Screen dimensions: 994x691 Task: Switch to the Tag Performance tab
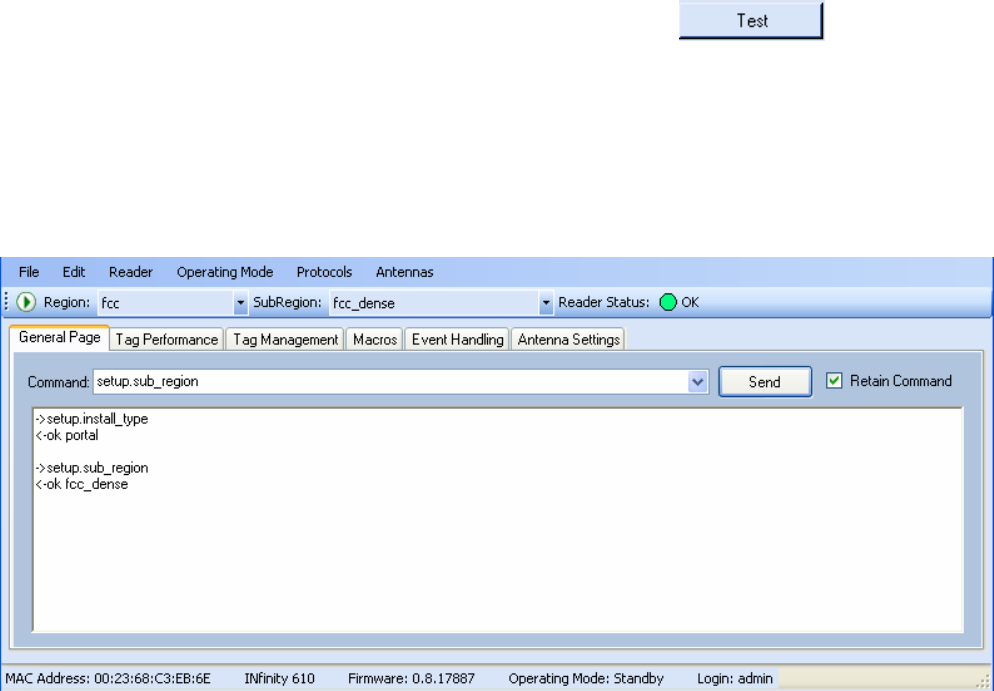(x=167, y=339)
